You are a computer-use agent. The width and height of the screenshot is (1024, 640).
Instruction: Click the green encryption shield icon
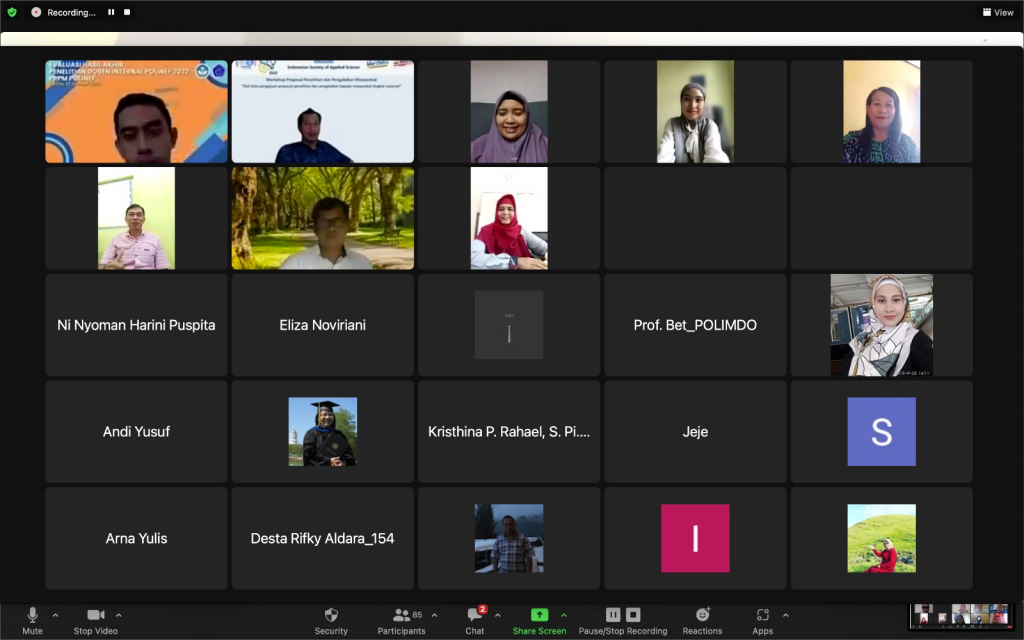point(12,12)
